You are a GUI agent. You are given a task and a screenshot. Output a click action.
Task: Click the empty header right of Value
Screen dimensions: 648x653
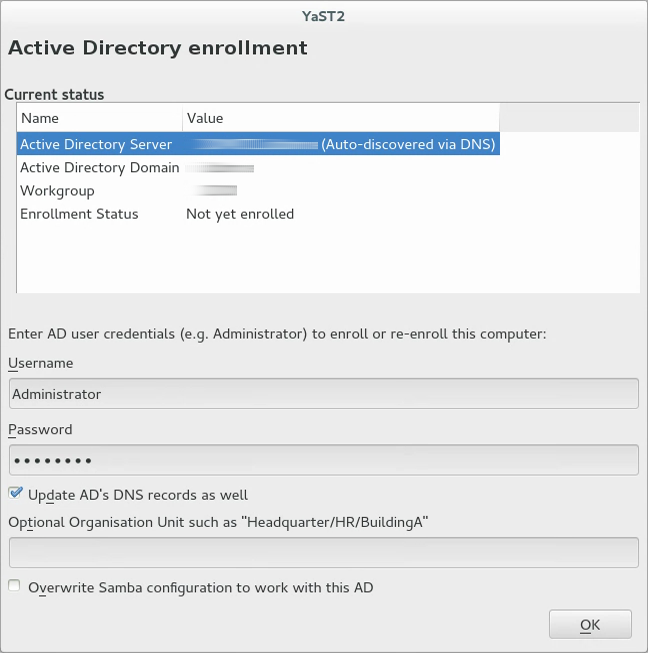(x=568, y=118)
